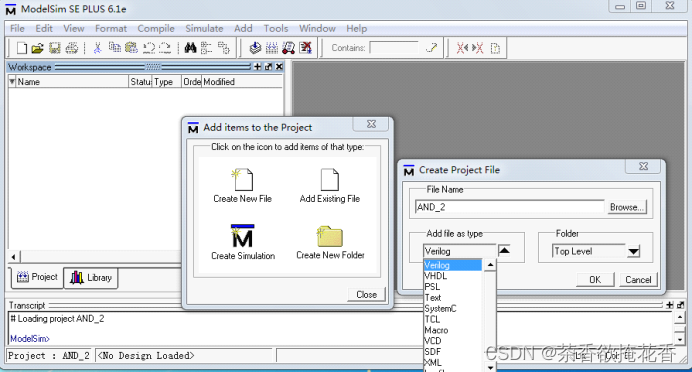
Task: Open the Edit menu
Action: click(x=44, y=29)
